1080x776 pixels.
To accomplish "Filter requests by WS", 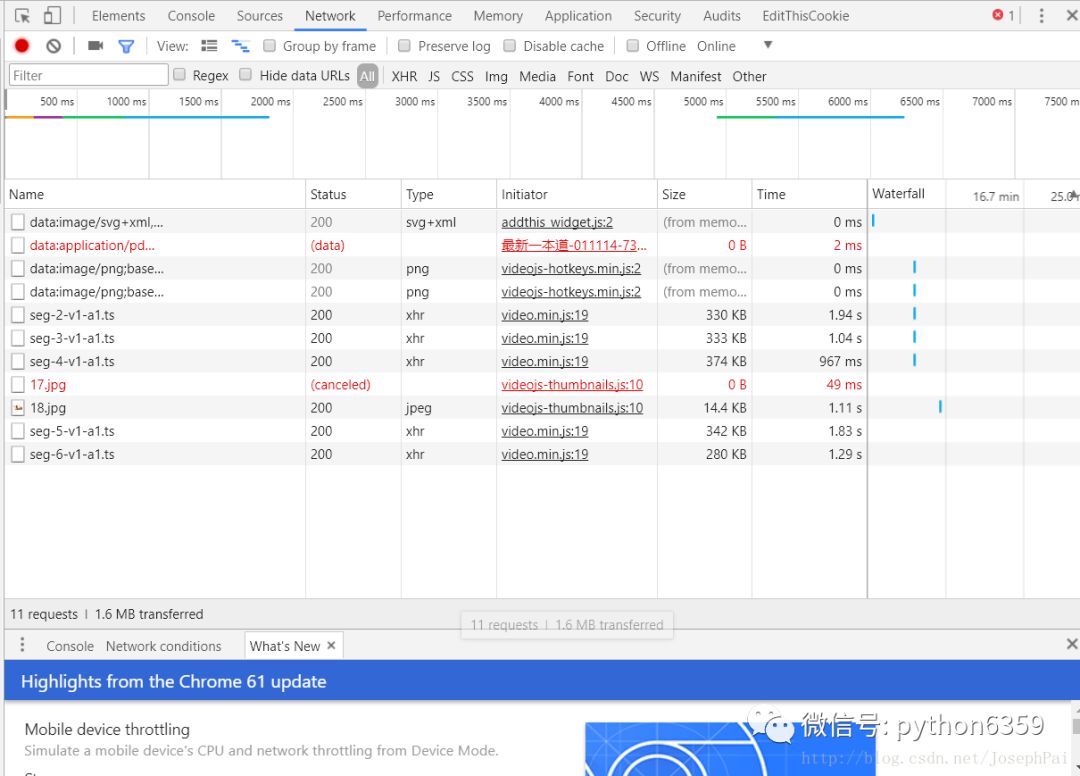I will (649, 76).
